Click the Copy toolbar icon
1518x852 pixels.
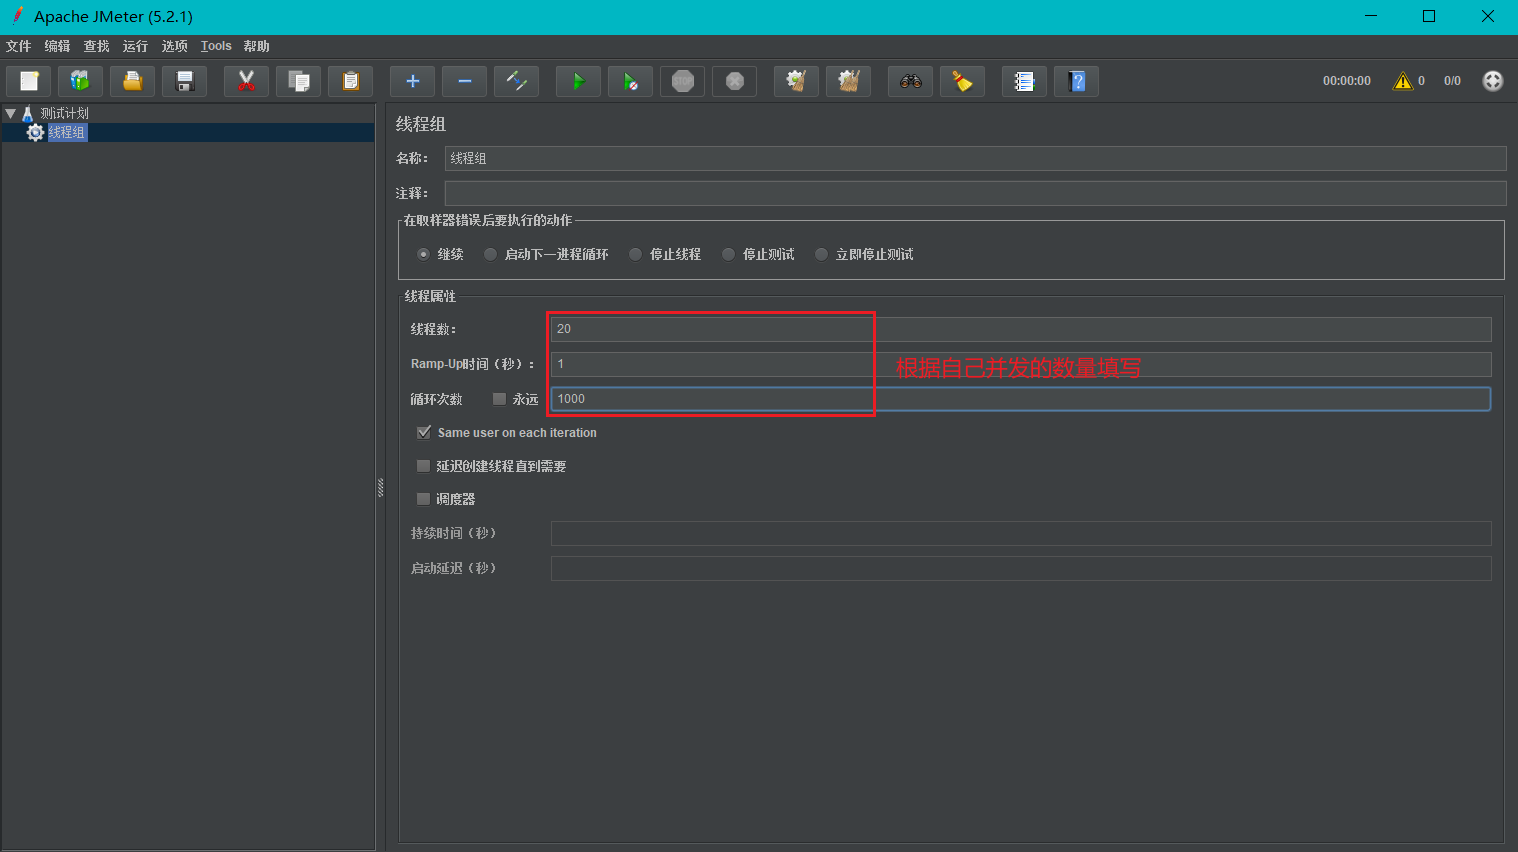[298, 81]
